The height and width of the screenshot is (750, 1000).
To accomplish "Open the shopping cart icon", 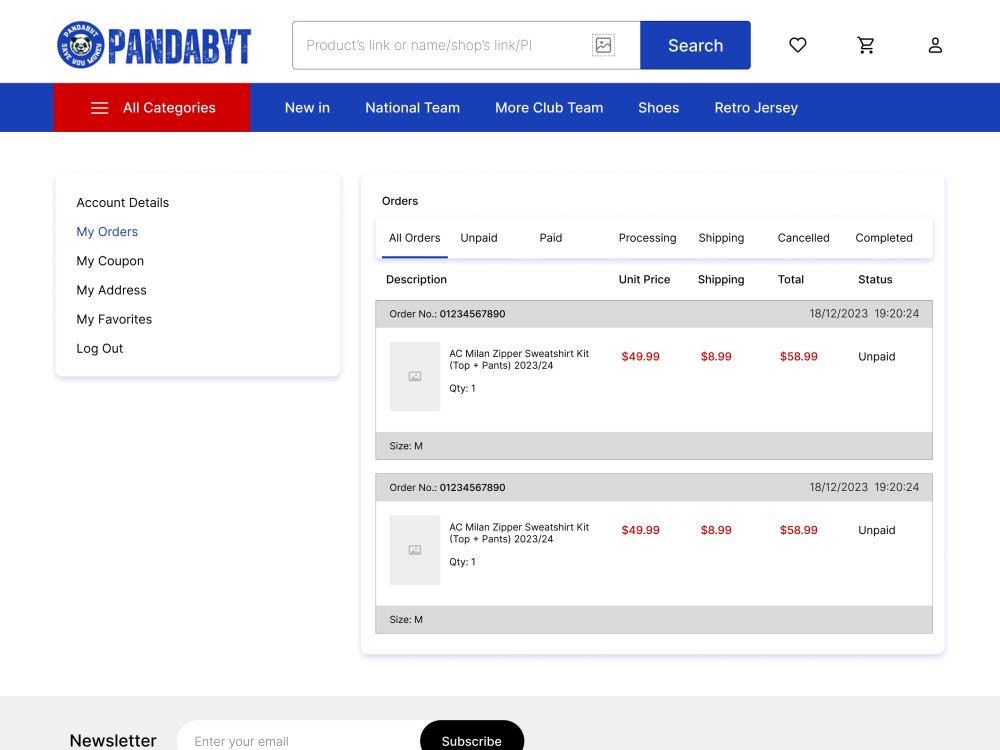I will click(x=865, y=45).
